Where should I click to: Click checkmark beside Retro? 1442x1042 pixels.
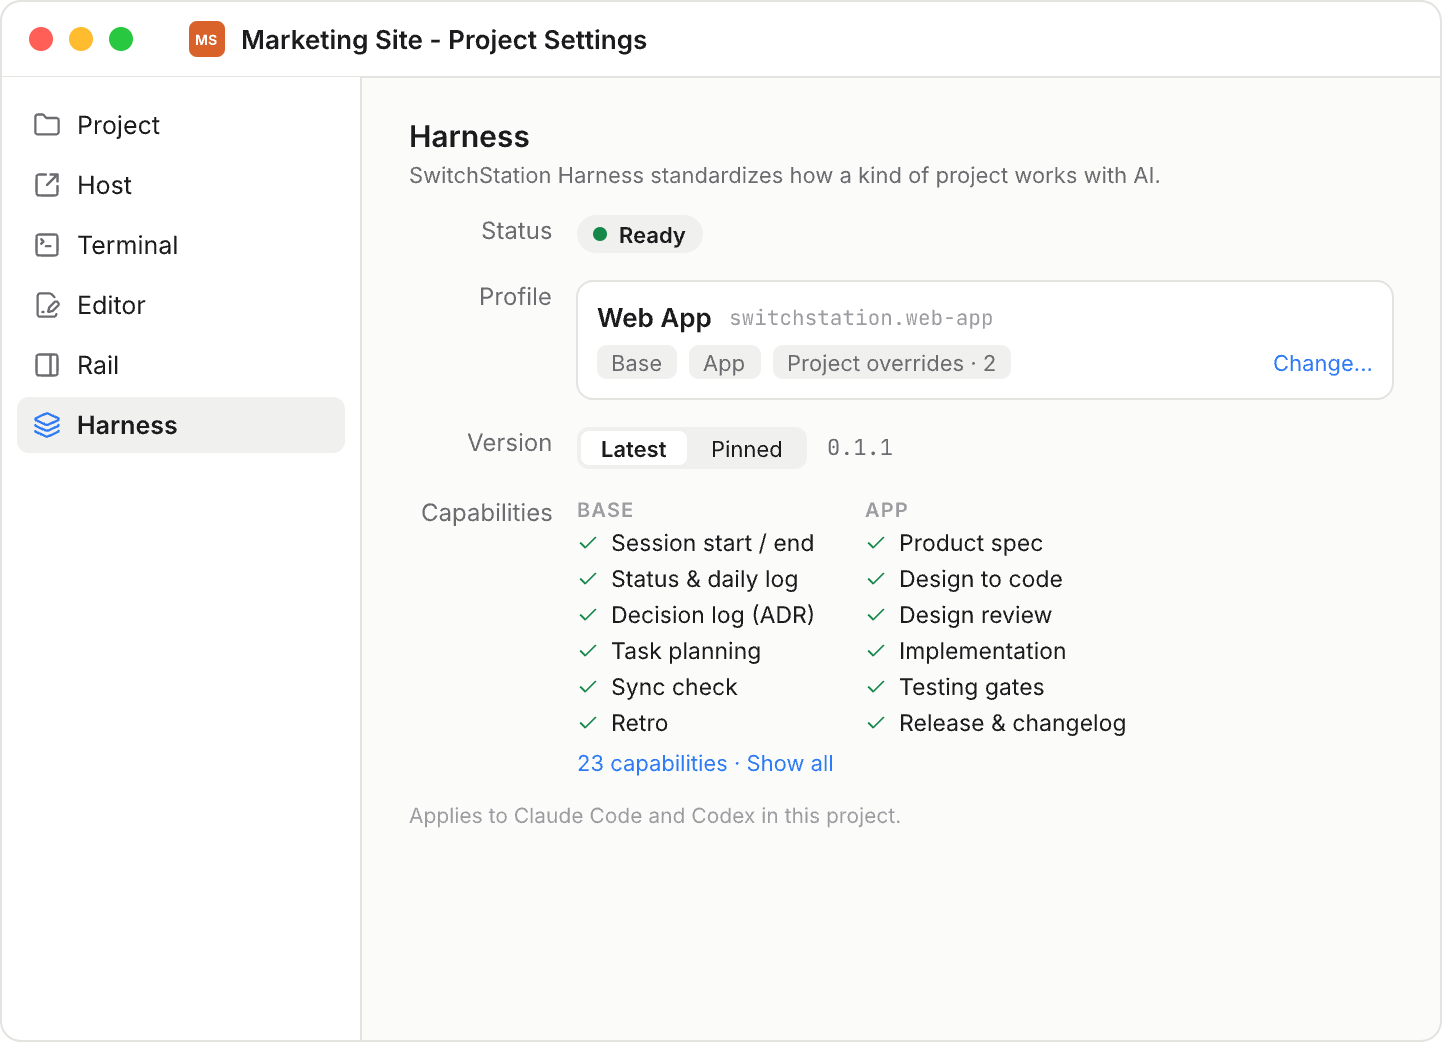point(588,723)
